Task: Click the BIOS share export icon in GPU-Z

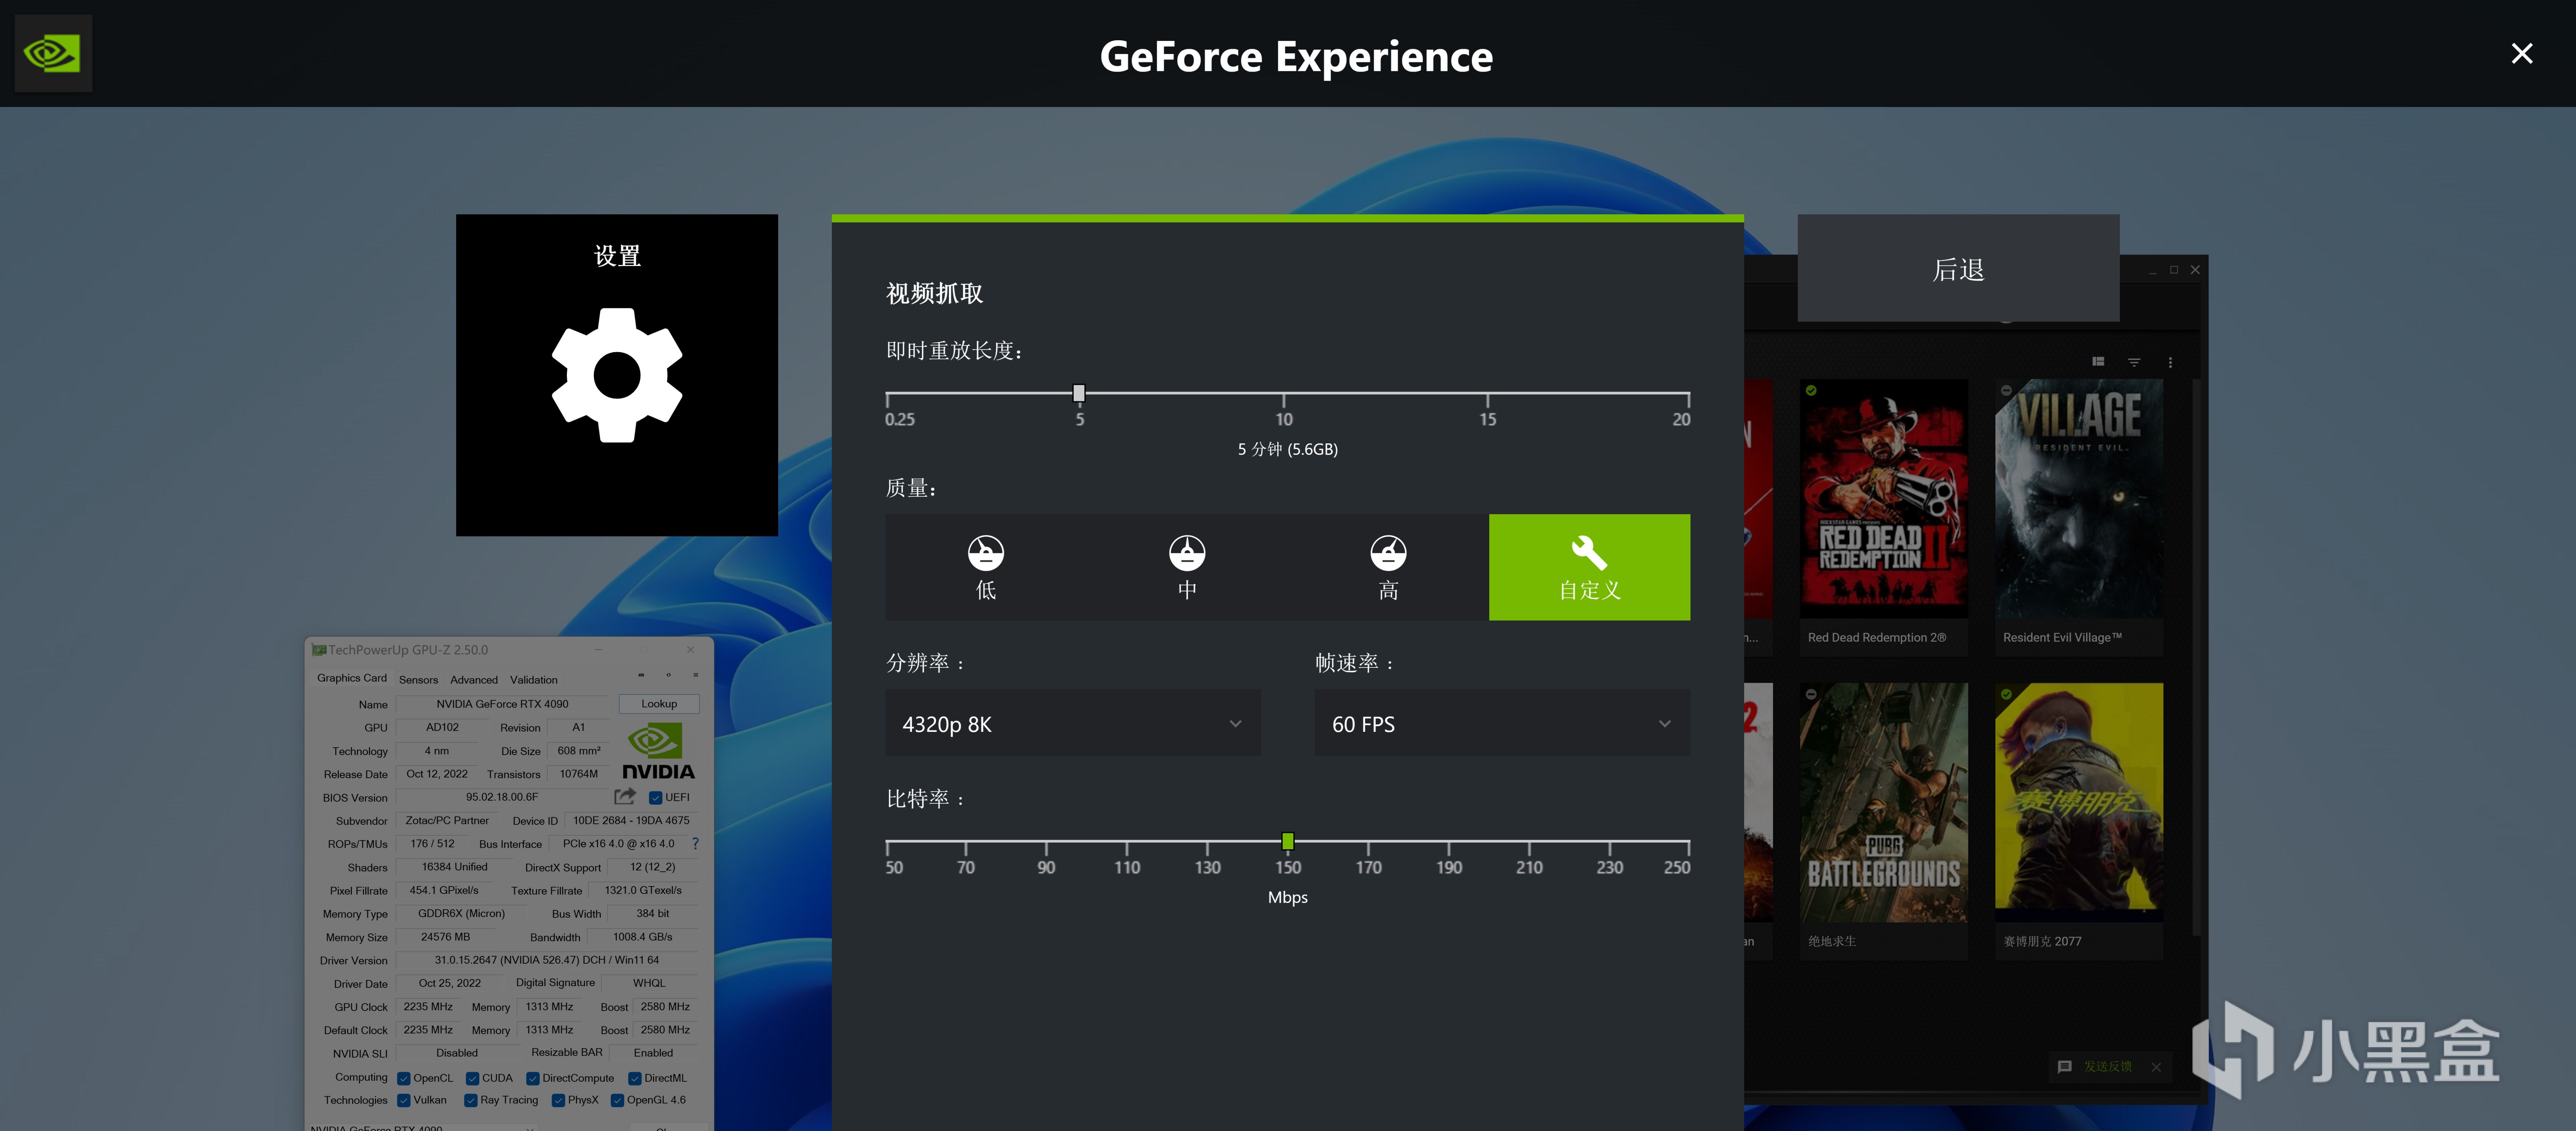Action: coord(625,797)
